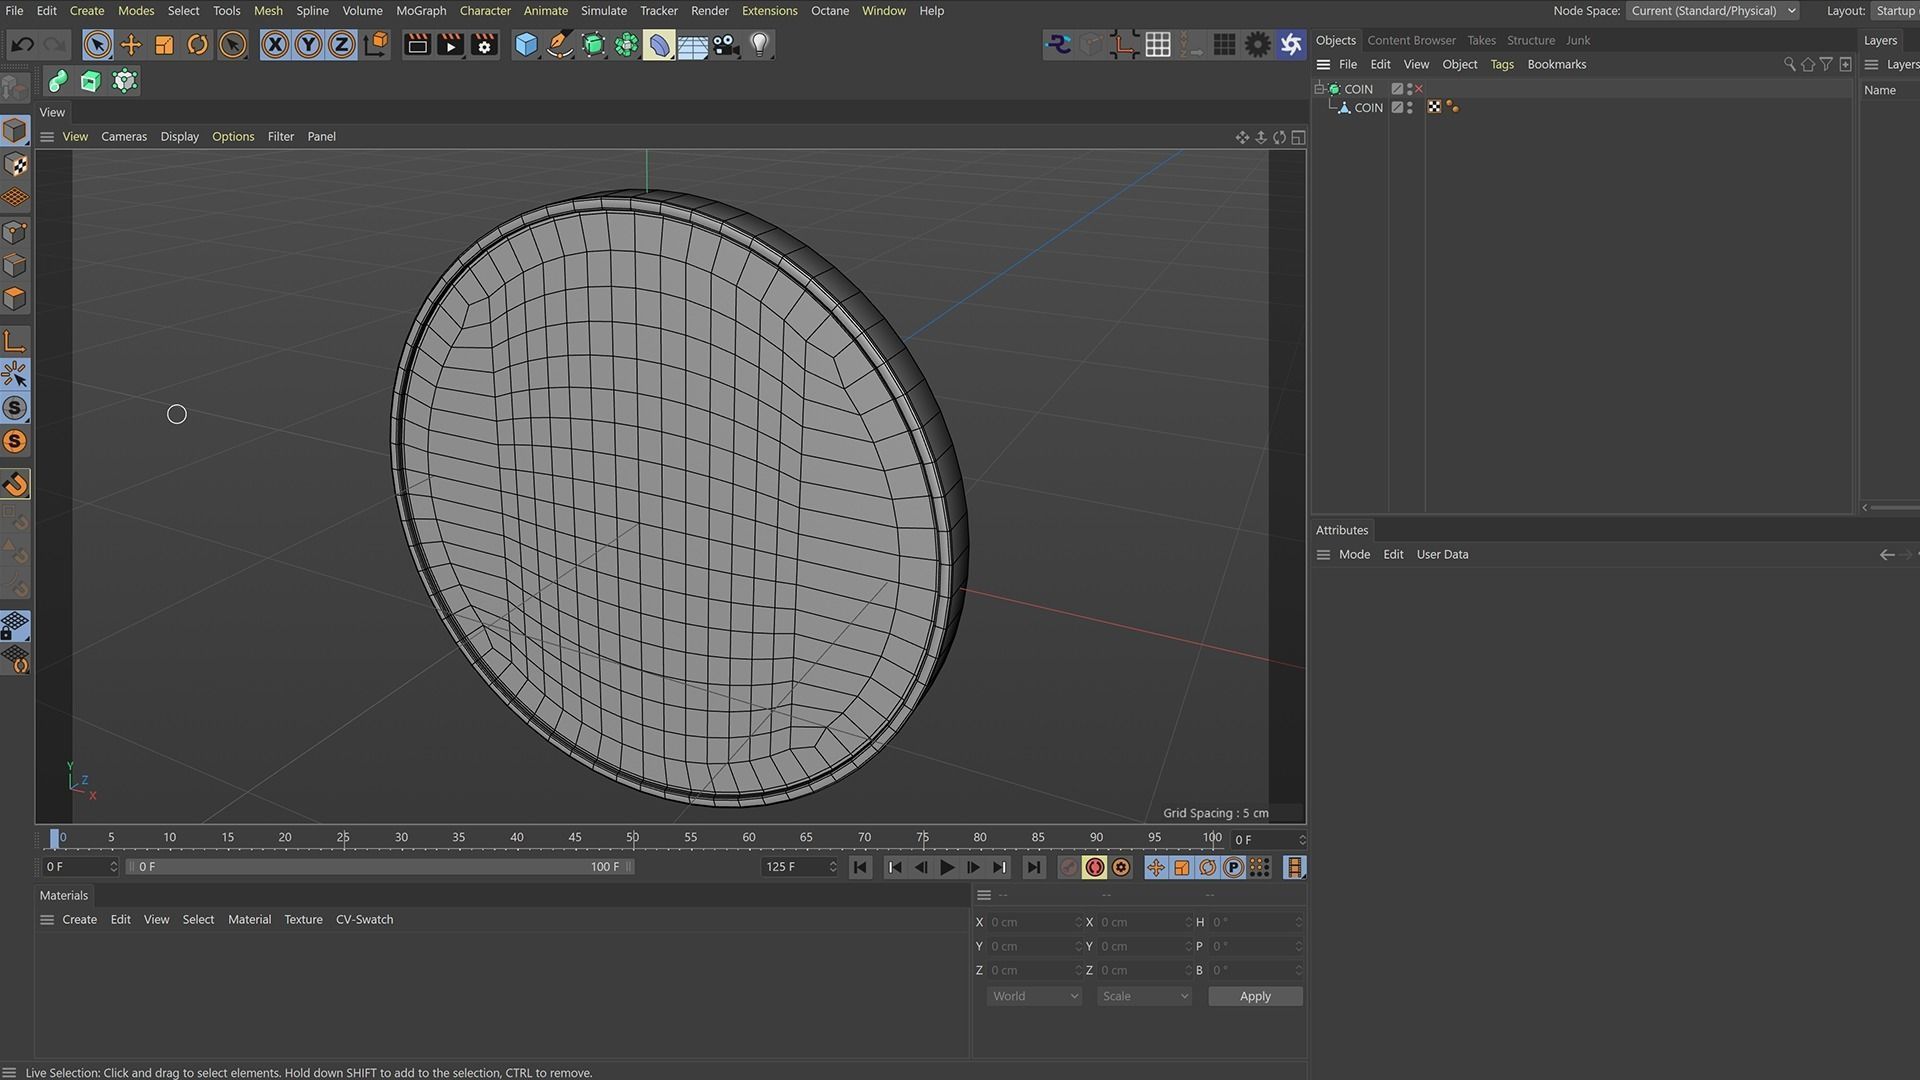Viewport: 1920px width, 1080px height.
Task: Toggle Parameter keyframe recording P button
Action: pos(1234,868)
